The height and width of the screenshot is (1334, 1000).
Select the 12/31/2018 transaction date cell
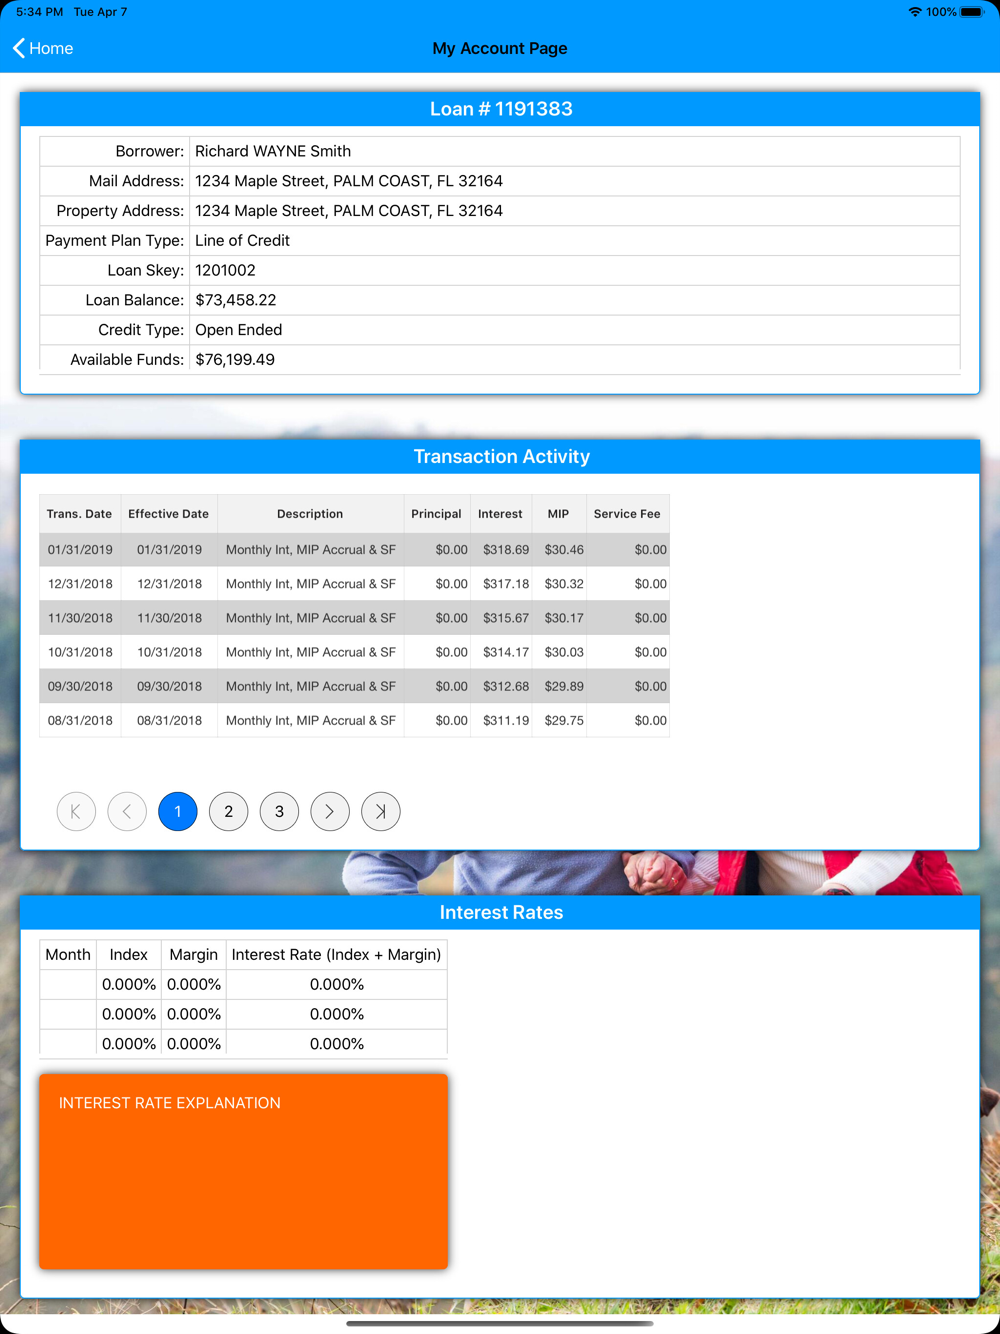click(80, 584)
